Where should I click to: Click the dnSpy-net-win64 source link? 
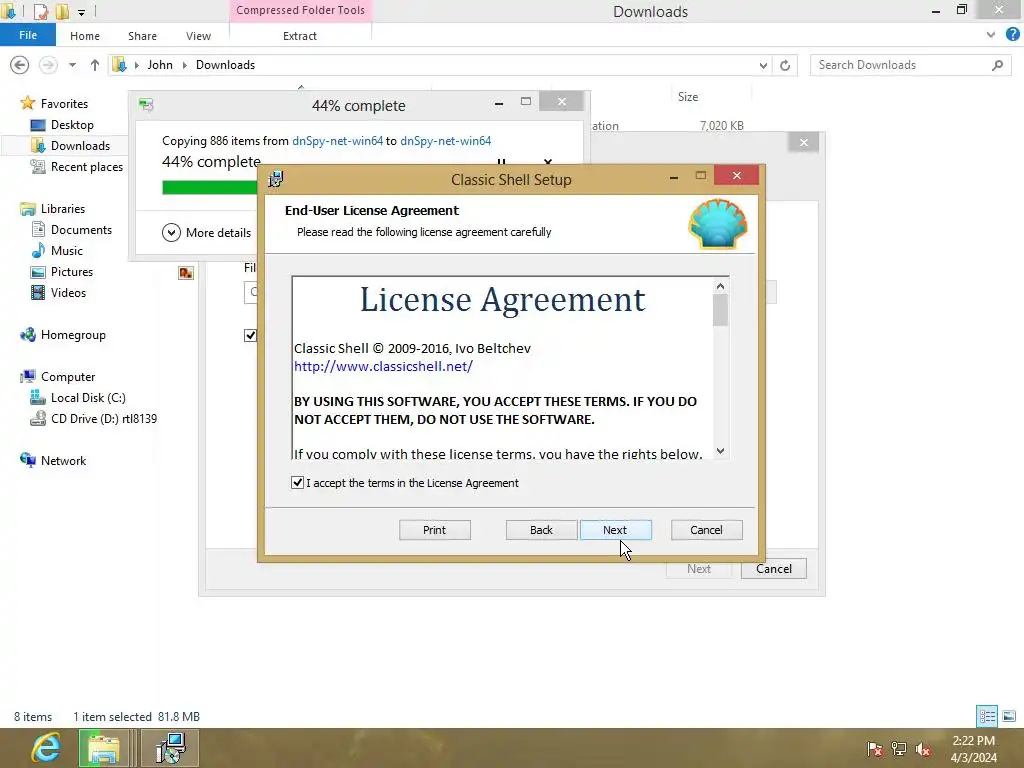(337, 140)
